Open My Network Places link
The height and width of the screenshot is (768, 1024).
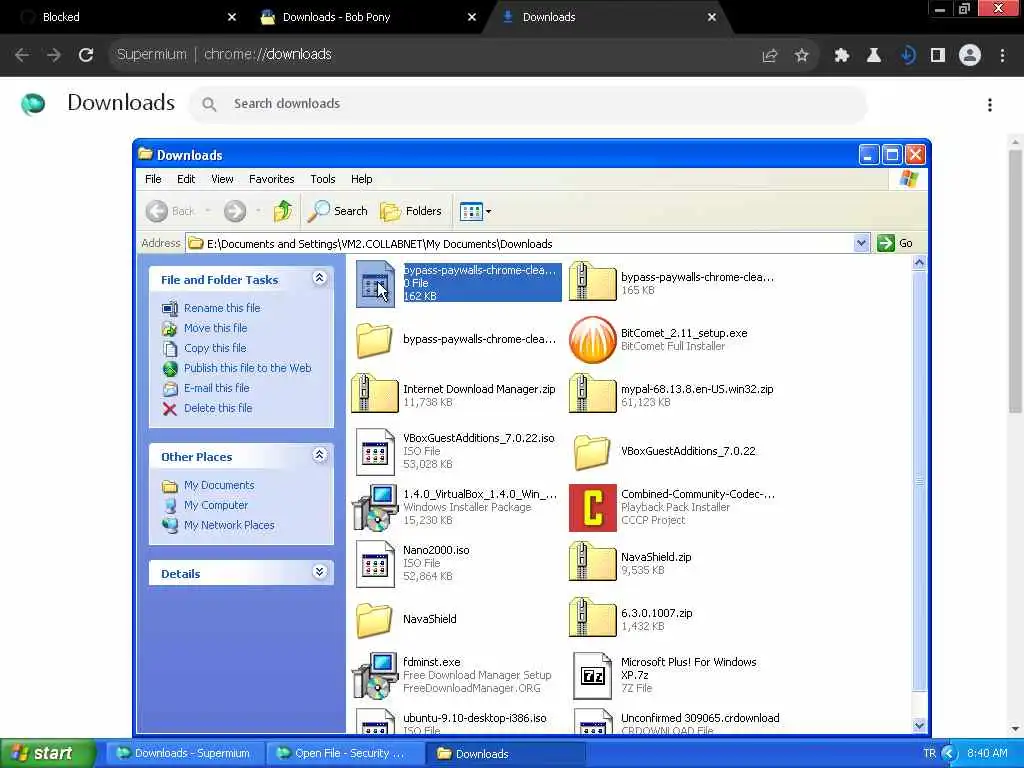(229, 525)
